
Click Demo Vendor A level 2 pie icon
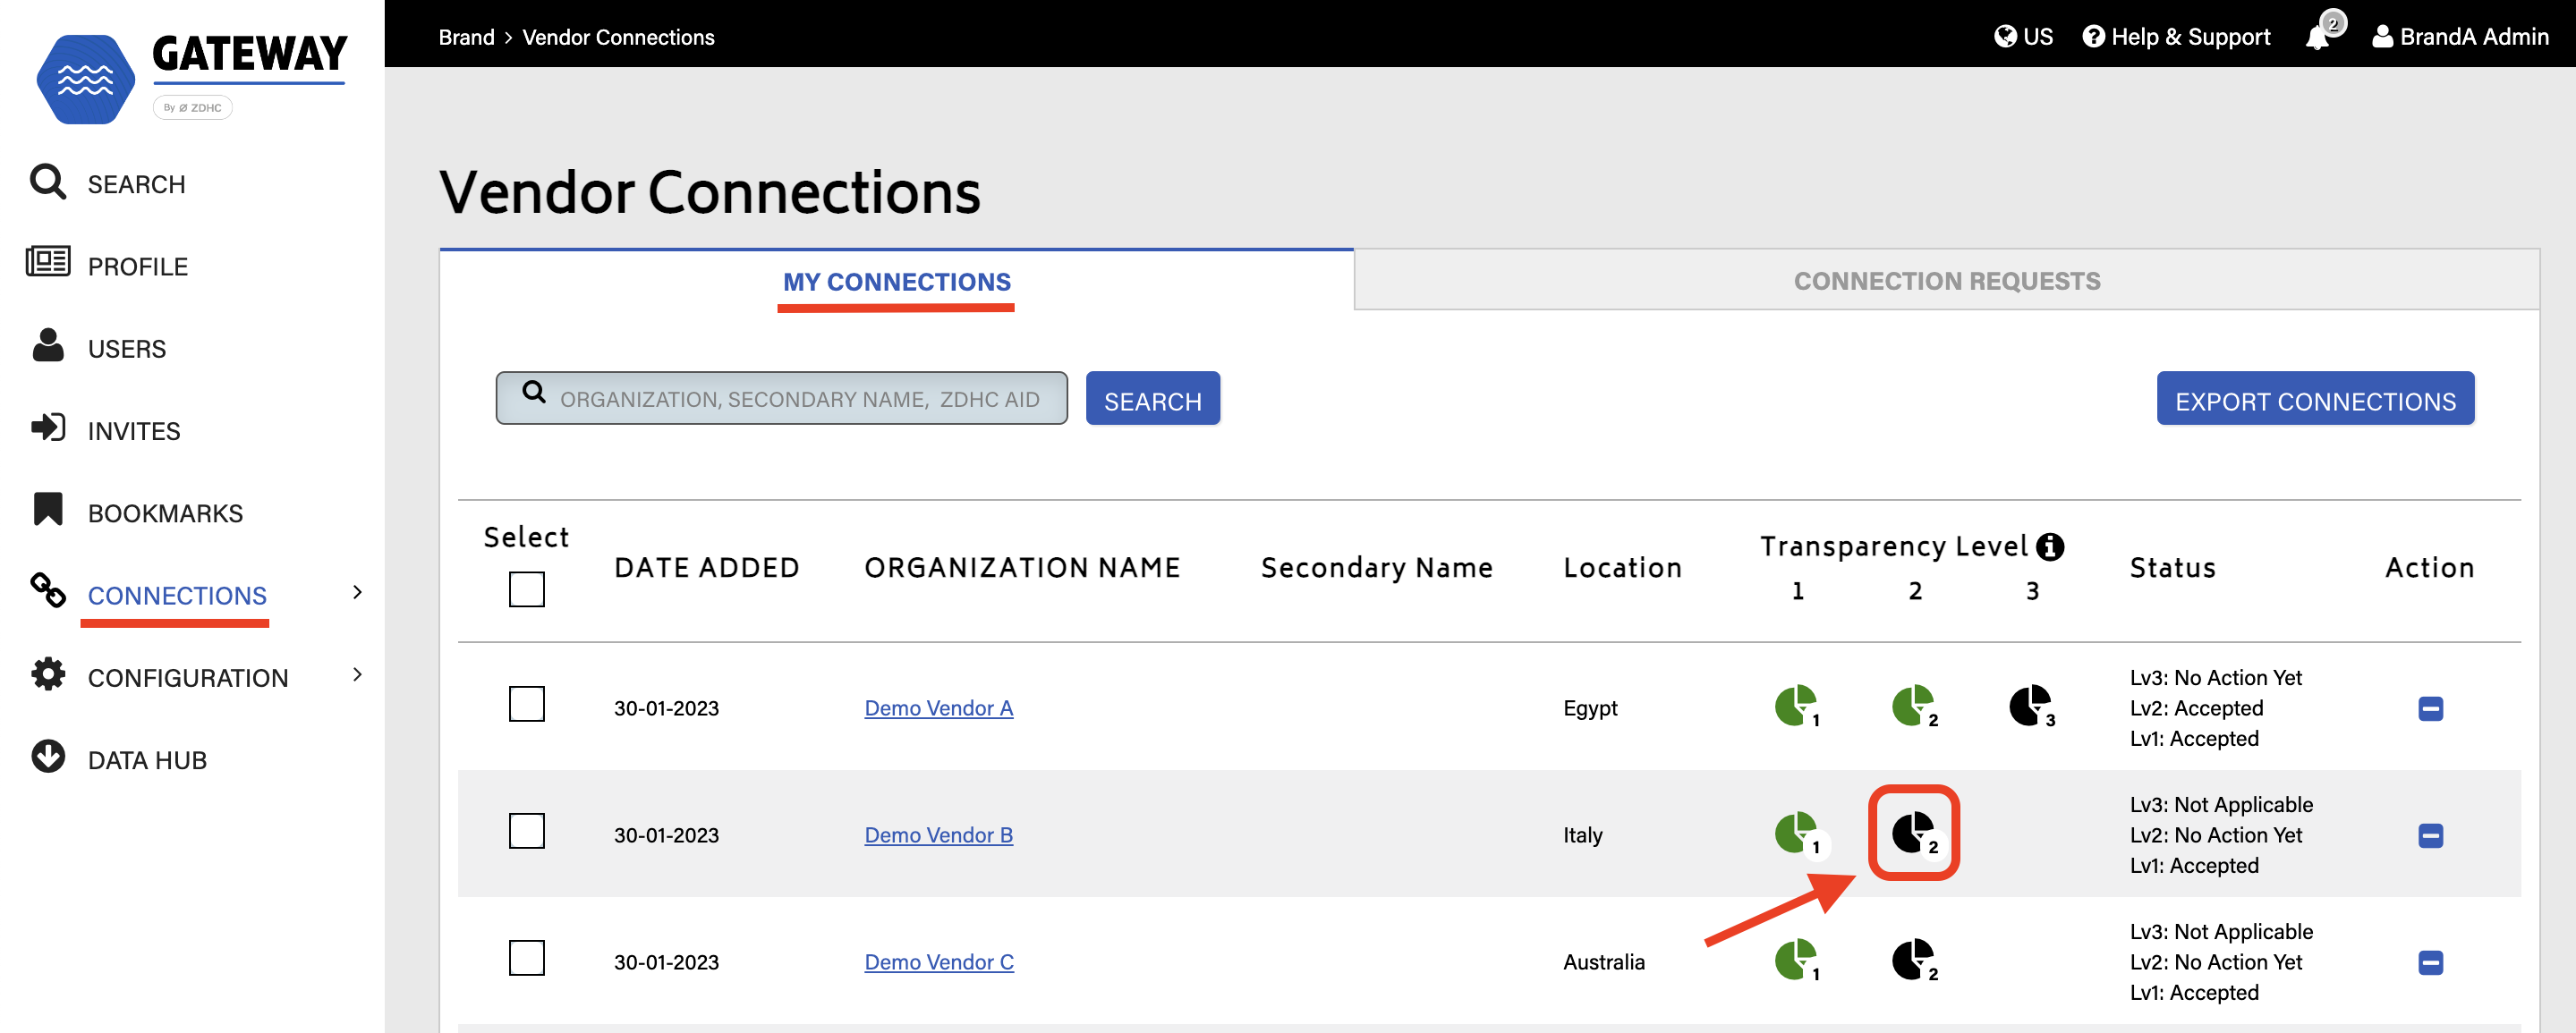[1915, 707]
